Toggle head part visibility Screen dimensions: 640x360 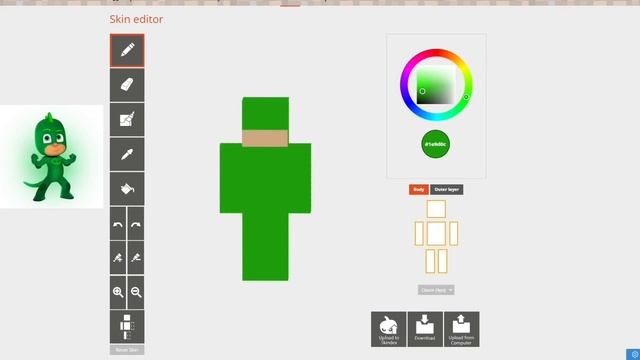(436, 209)
